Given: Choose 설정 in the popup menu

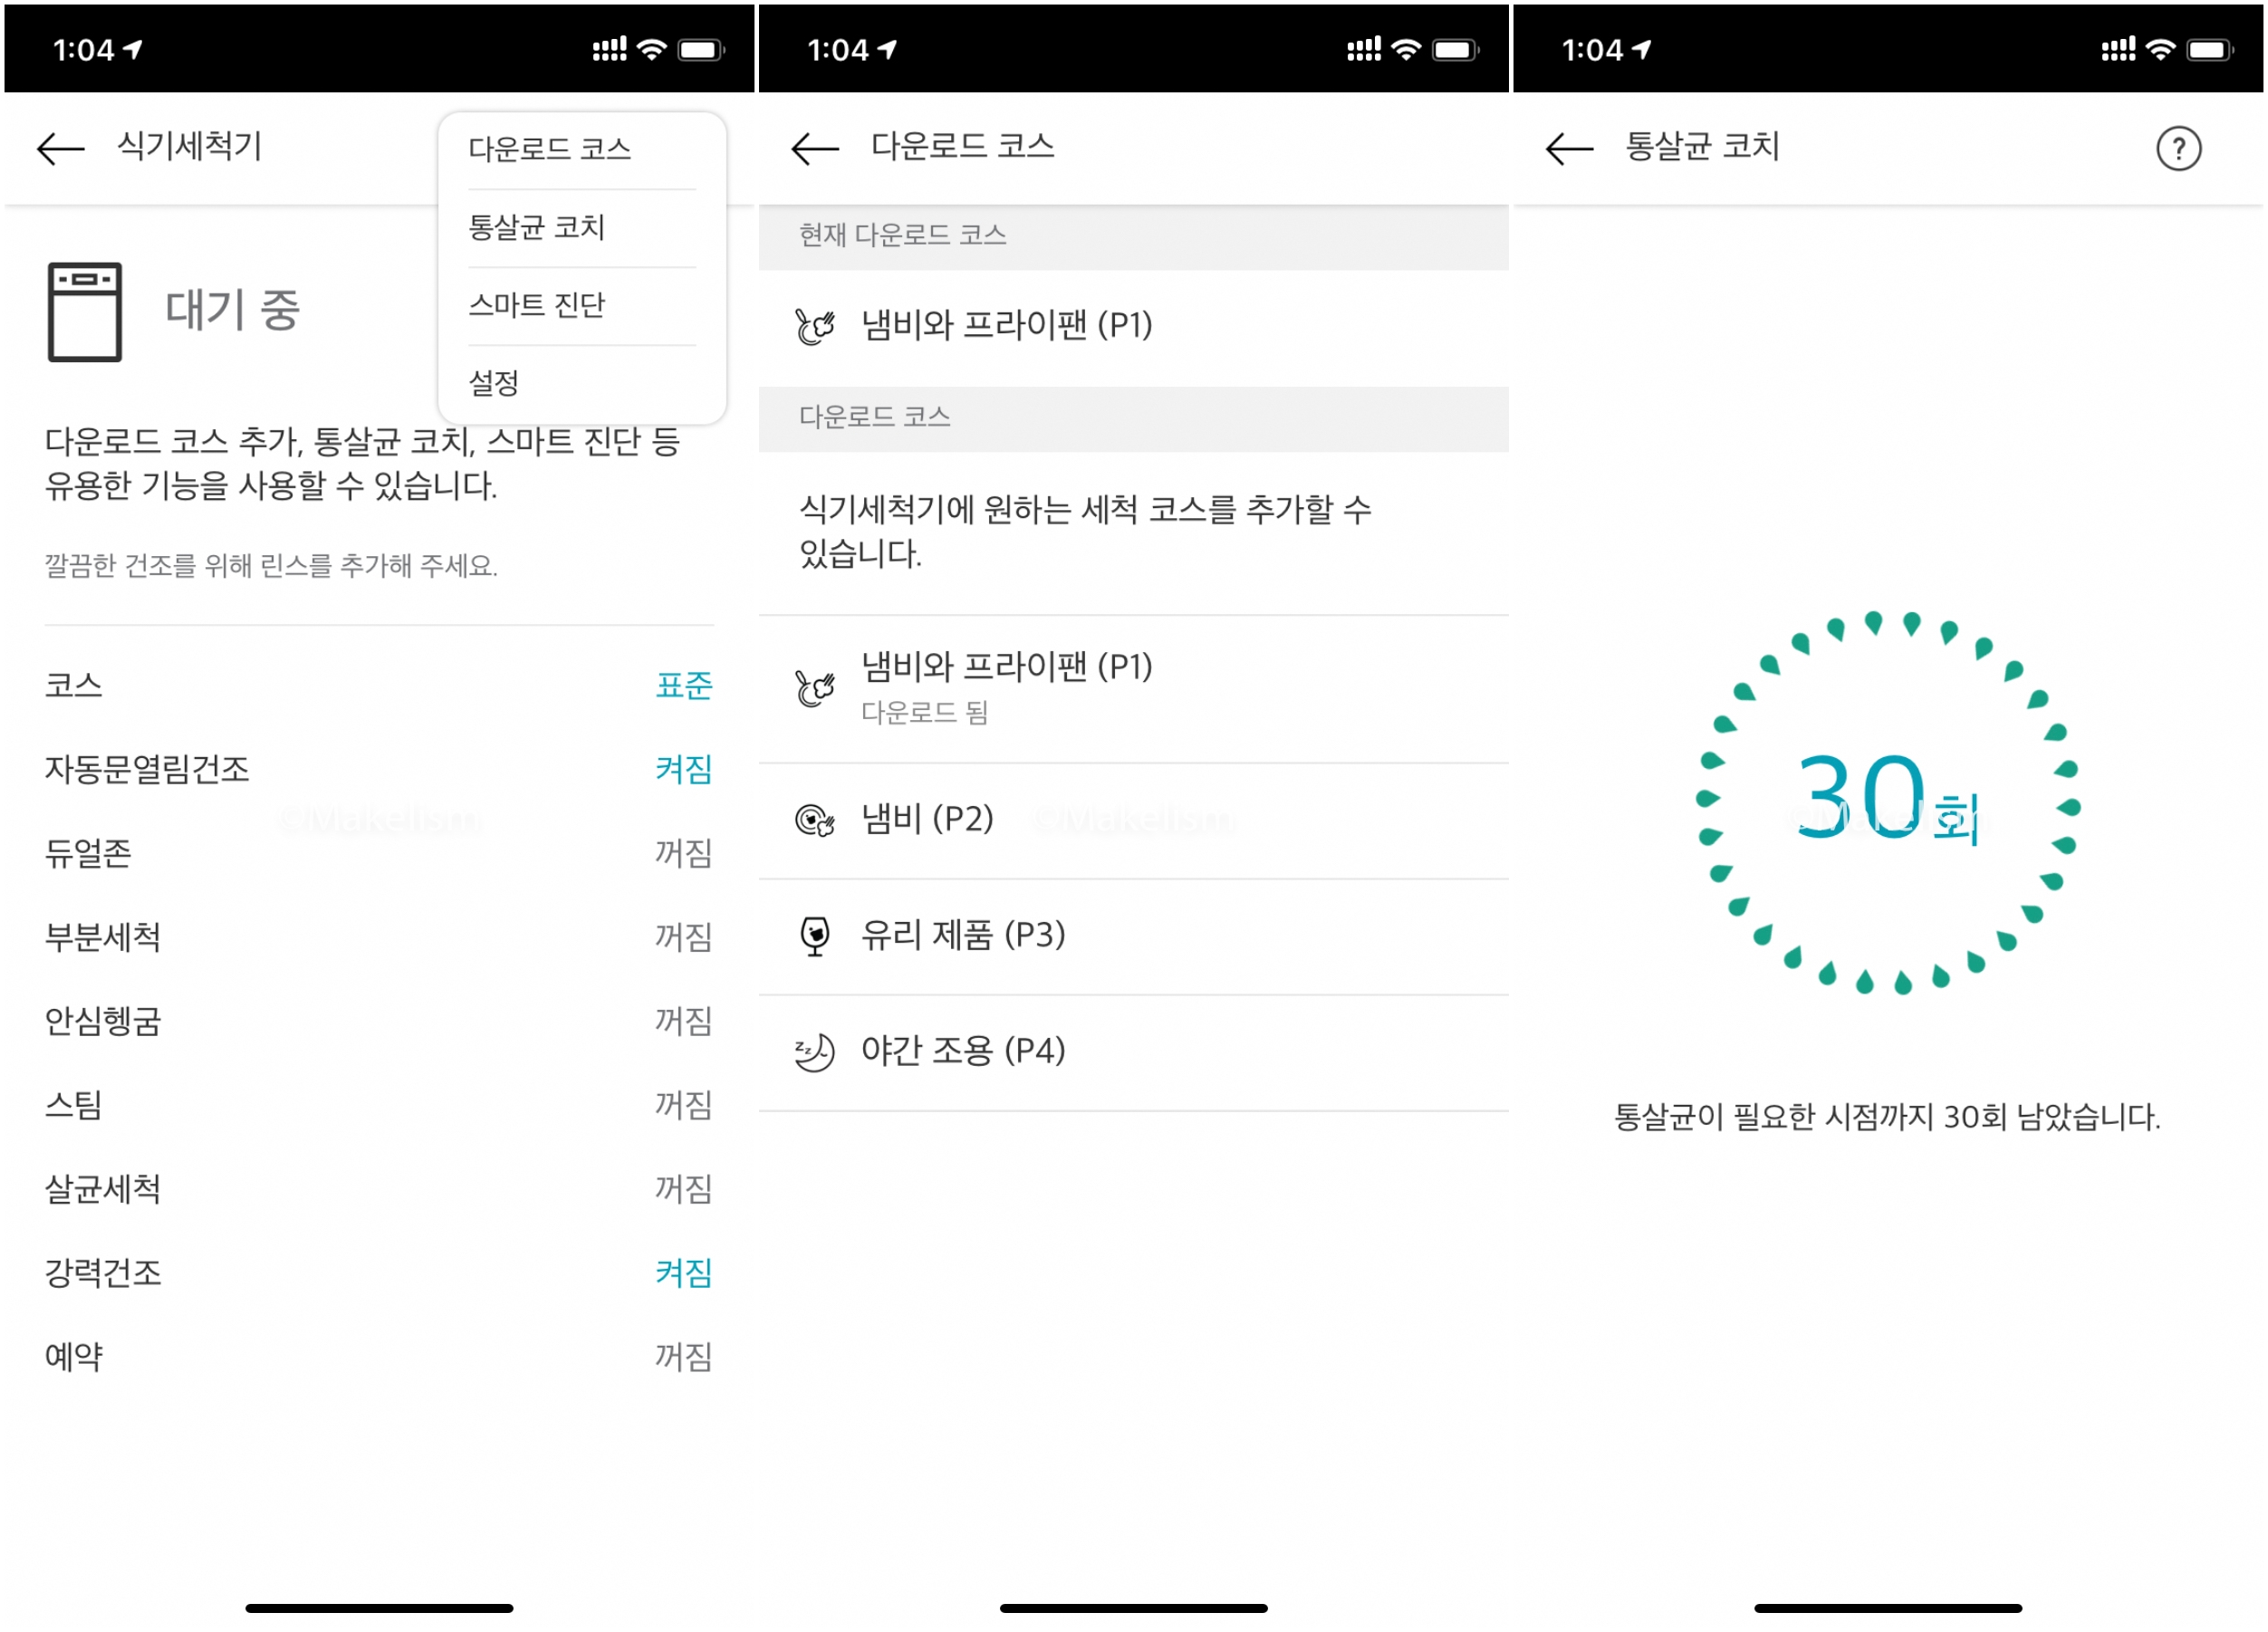Looking at the screenshot, I should click(494, 383).
